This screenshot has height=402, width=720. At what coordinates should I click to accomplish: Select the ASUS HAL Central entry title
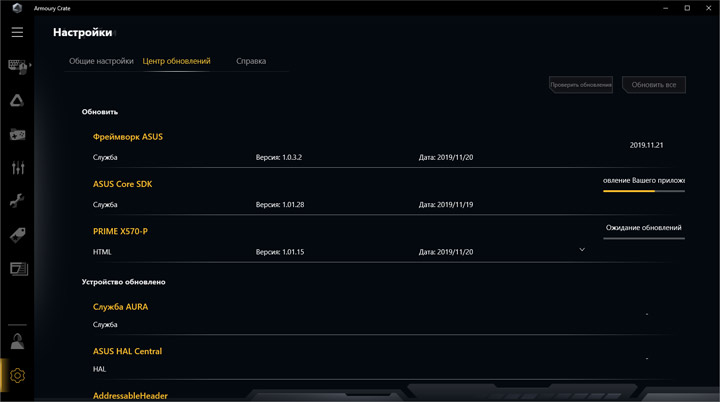coord(127,351)
